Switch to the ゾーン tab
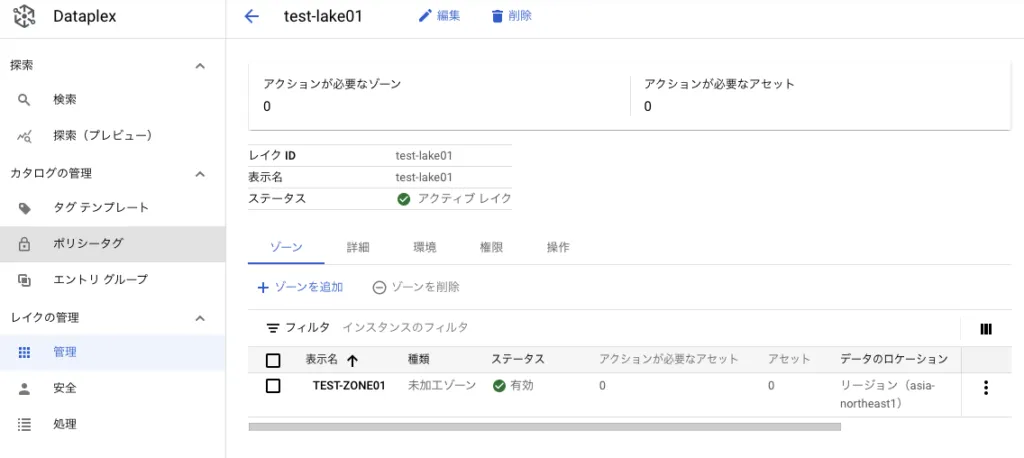Viewport: 1024px width, 458px height. (286, 248)
